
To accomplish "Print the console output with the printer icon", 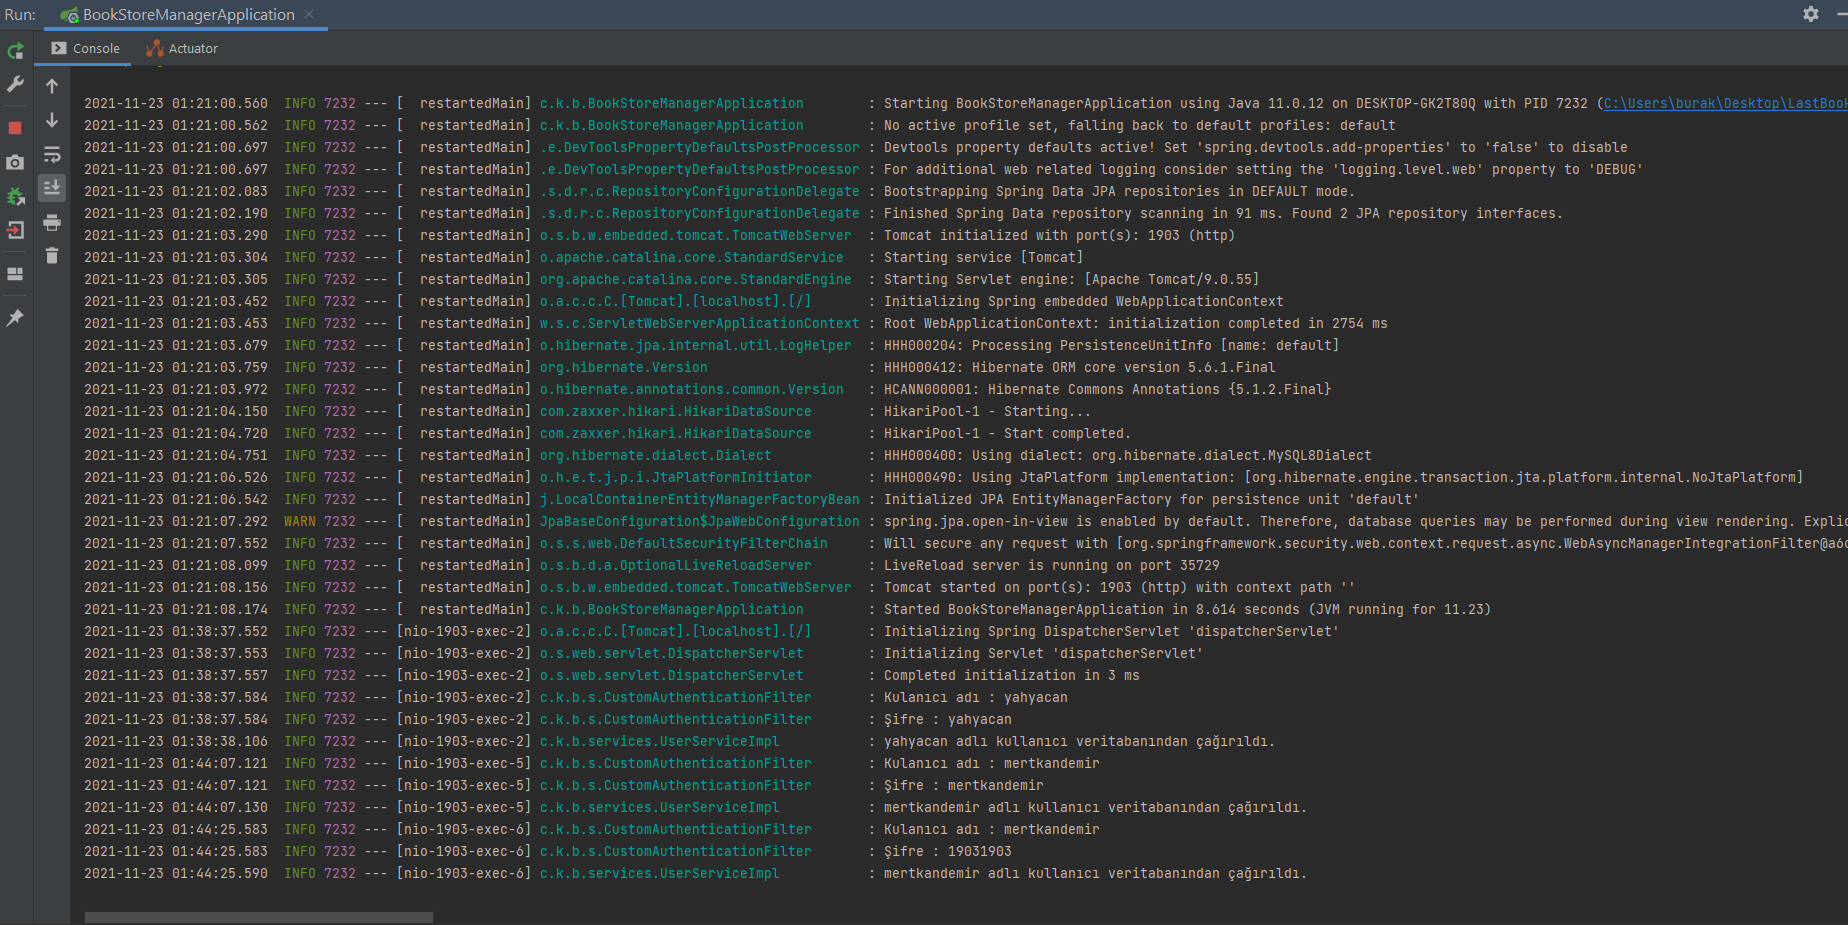I will [x=52, y=222].
